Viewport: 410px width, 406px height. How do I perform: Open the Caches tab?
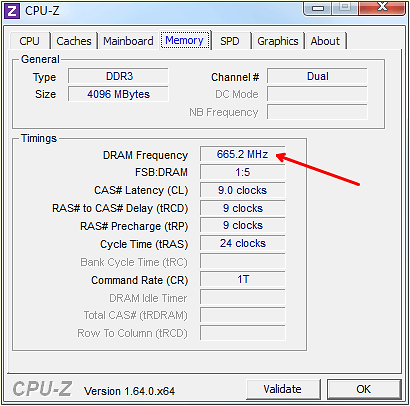(74, 41)
